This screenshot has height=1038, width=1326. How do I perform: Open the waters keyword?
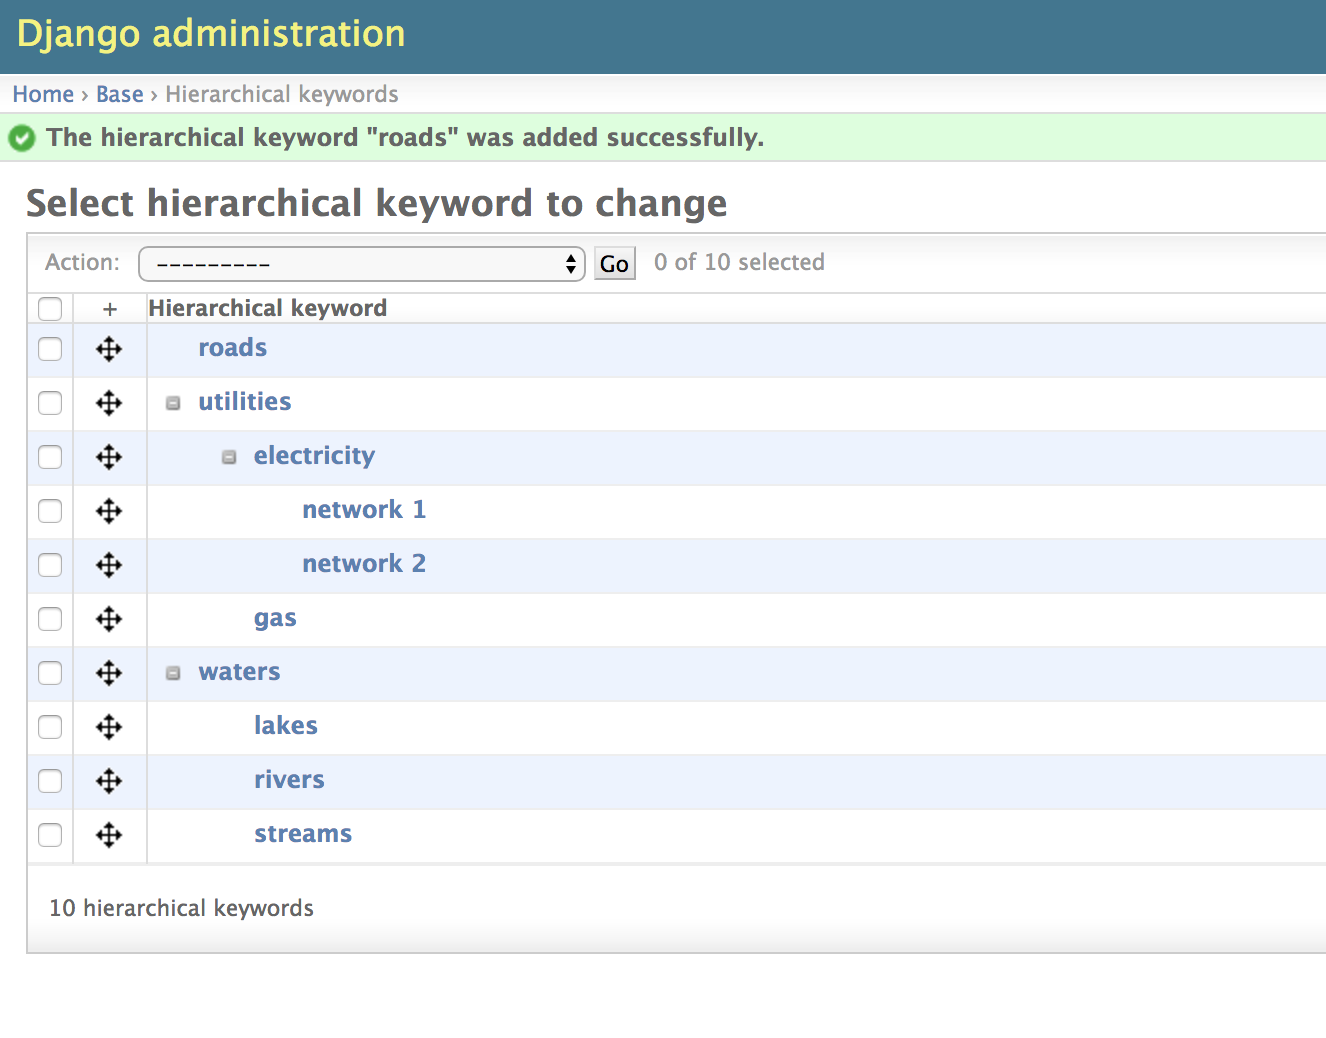pos(239,672)
